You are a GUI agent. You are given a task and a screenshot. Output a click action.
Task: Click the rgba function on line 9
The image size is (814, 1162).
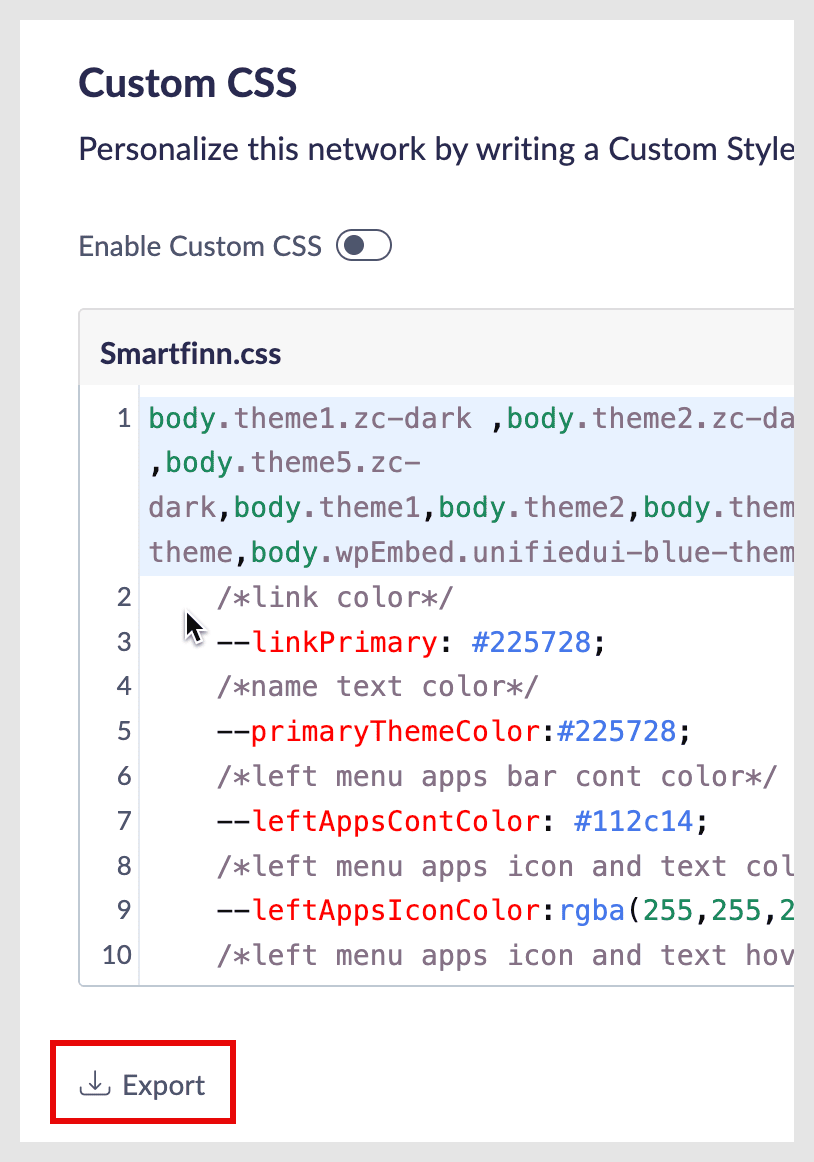coord(592,910)
